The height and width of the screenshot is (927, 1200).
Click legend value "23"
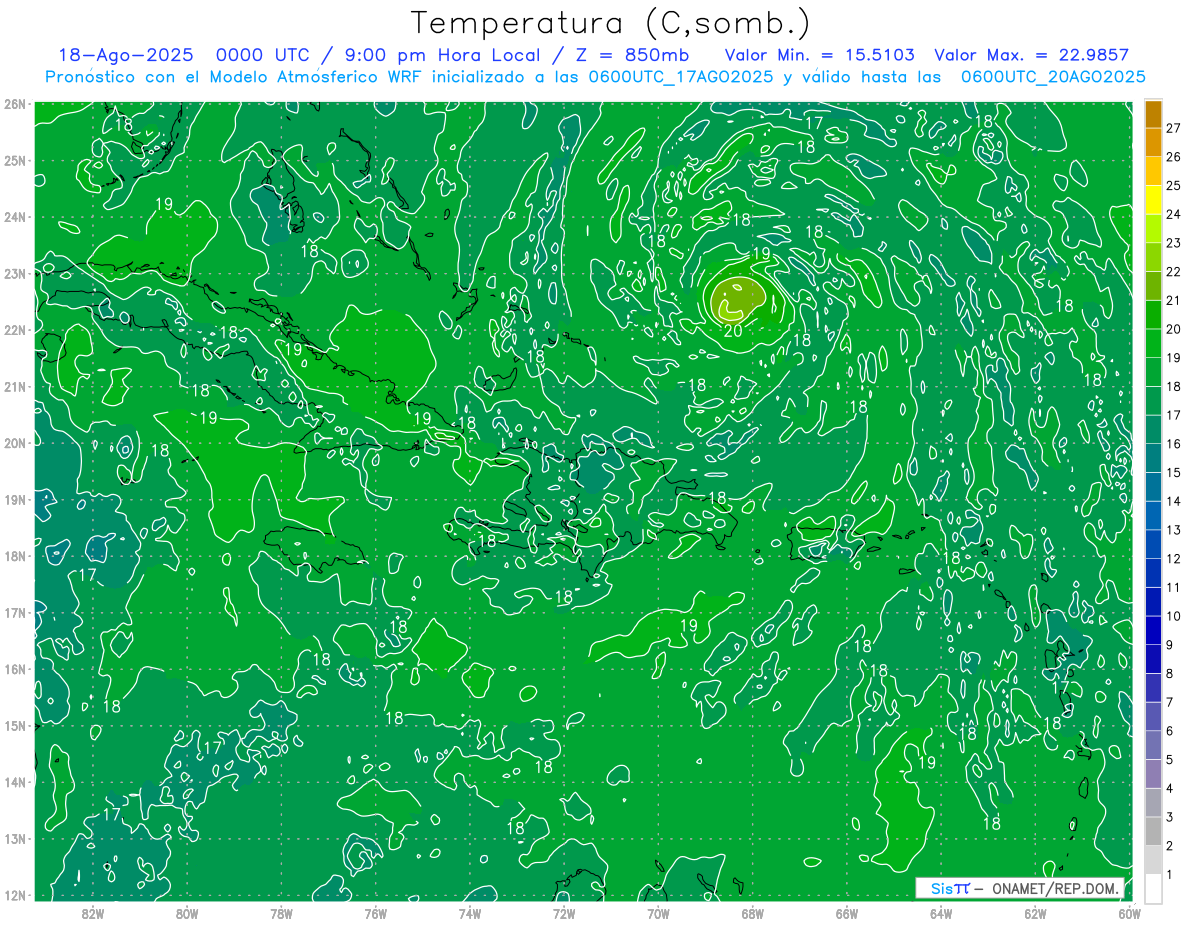coord(1174,243)
